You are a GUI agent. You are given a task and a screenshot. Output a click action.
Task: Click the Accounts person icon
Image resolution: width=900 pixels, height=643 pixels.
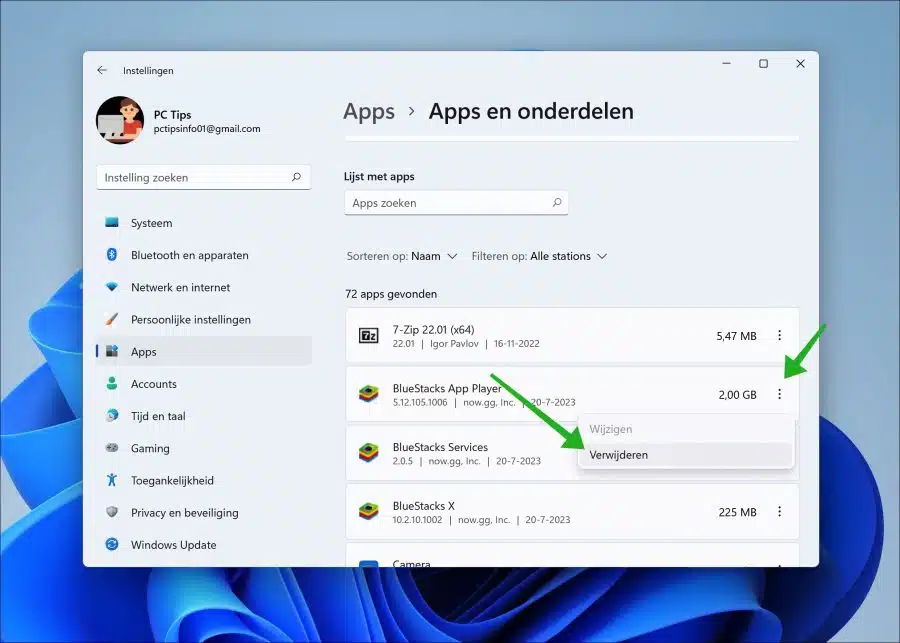click(112, 383)
